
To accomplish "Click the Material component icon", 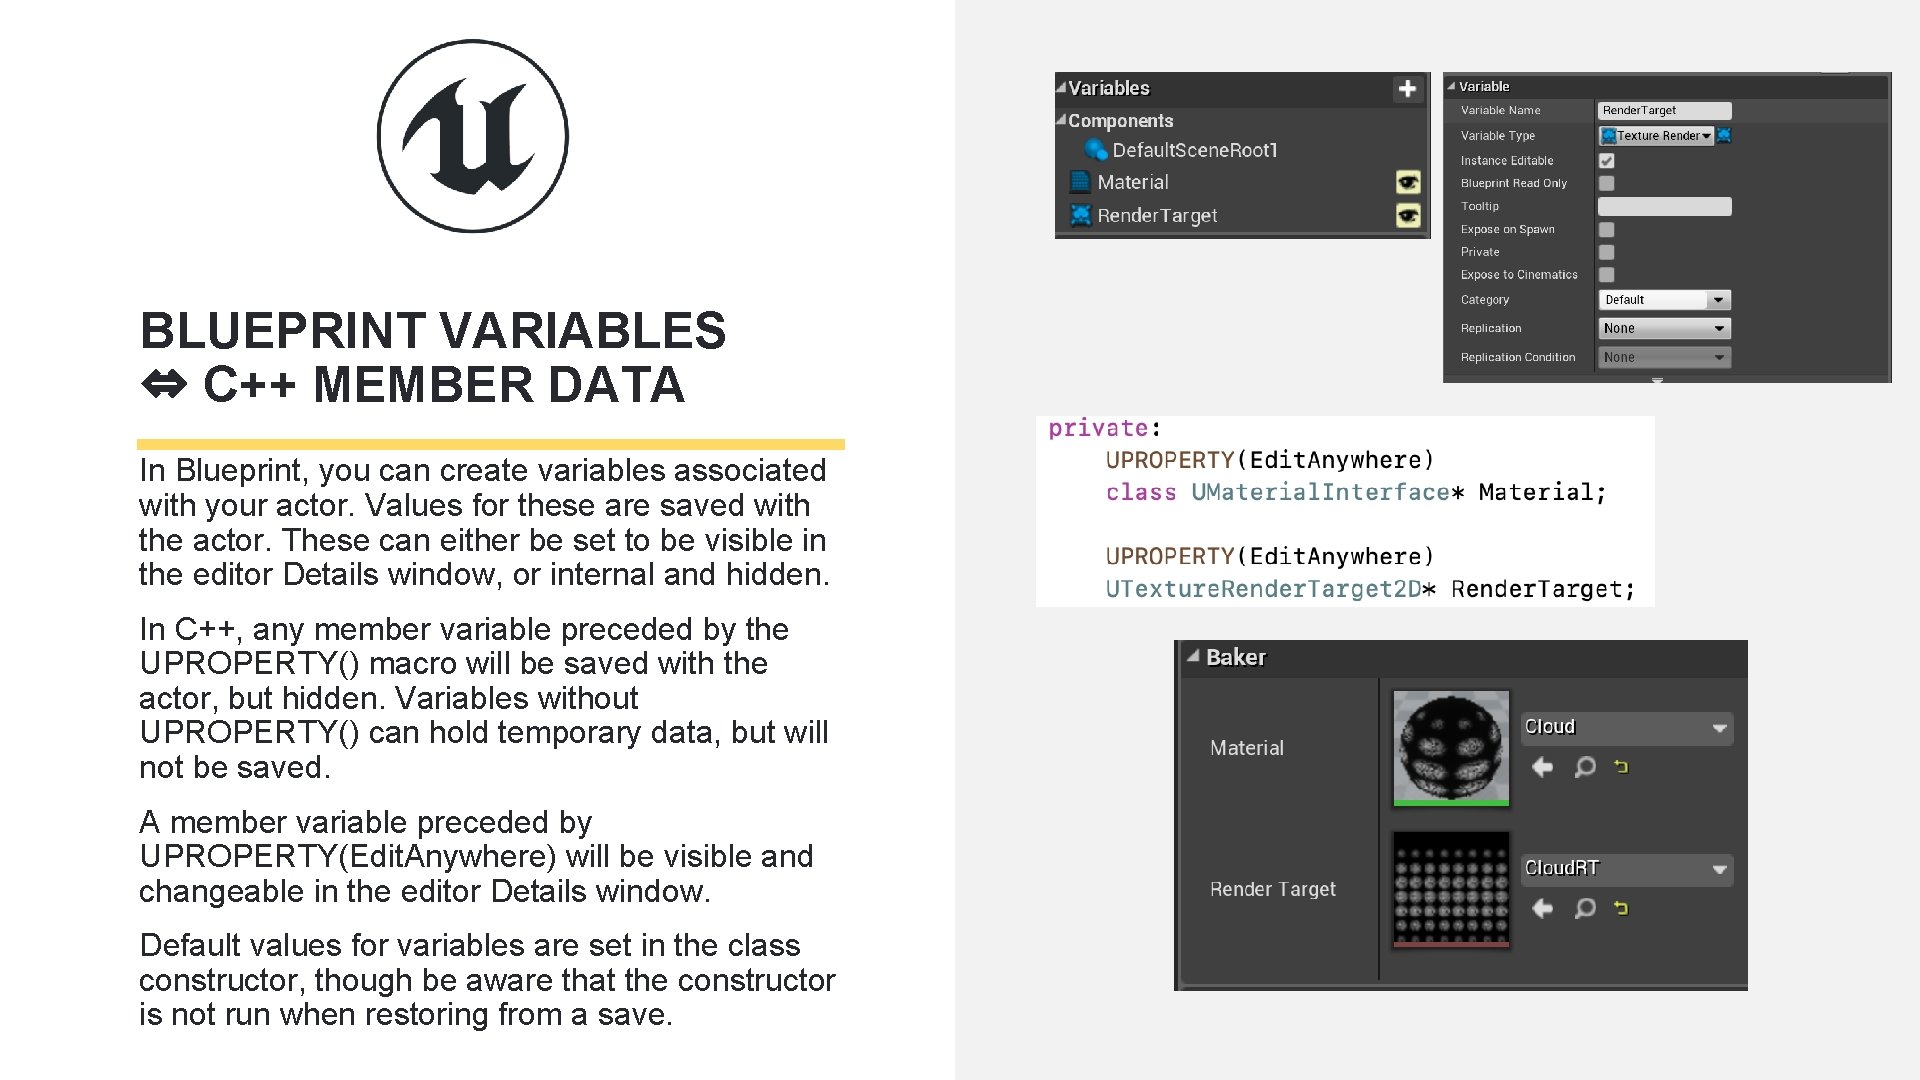I will tap(1081, 183).
